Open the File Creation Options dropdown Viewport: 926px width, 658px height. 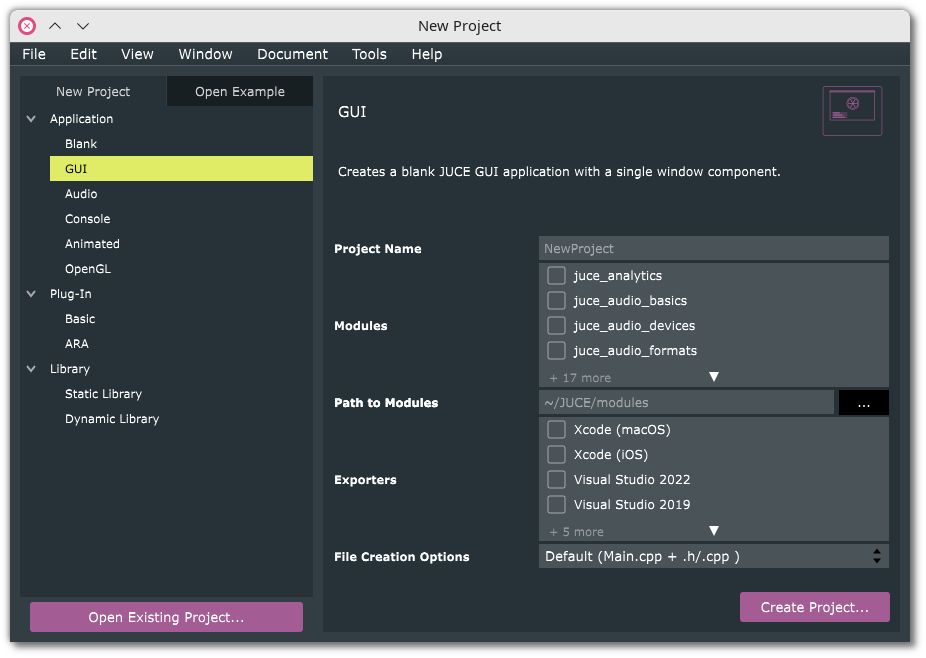coord(713,556)
